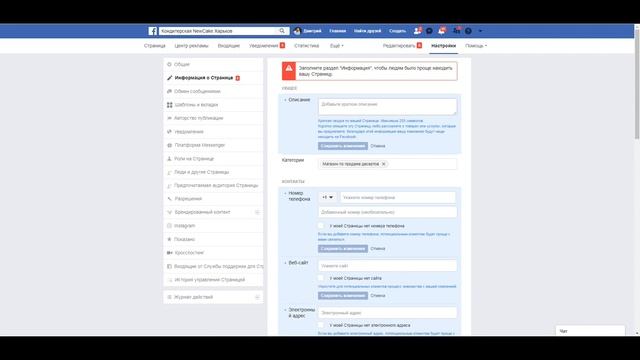640x360 pixels.
Task: Open the Статистика tab
Action: tap(307, 46)
